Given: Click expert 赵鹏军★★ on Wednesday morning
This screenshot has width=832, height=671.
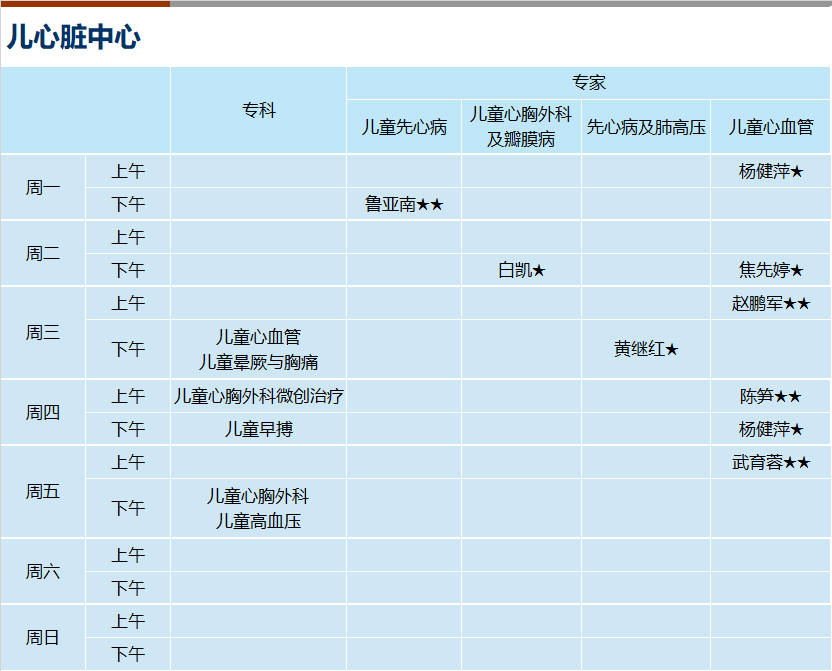Looking at the screenshot, I should pyautogui.click(x=770, y=303).
